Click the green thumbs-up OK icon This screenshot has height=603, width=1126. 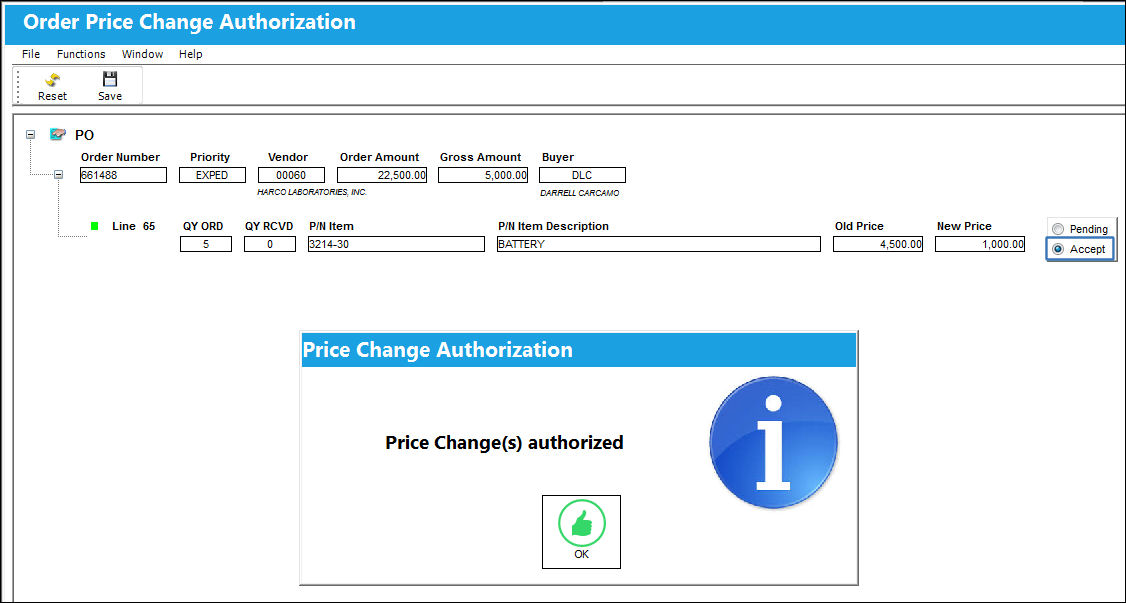pos(582,523)
